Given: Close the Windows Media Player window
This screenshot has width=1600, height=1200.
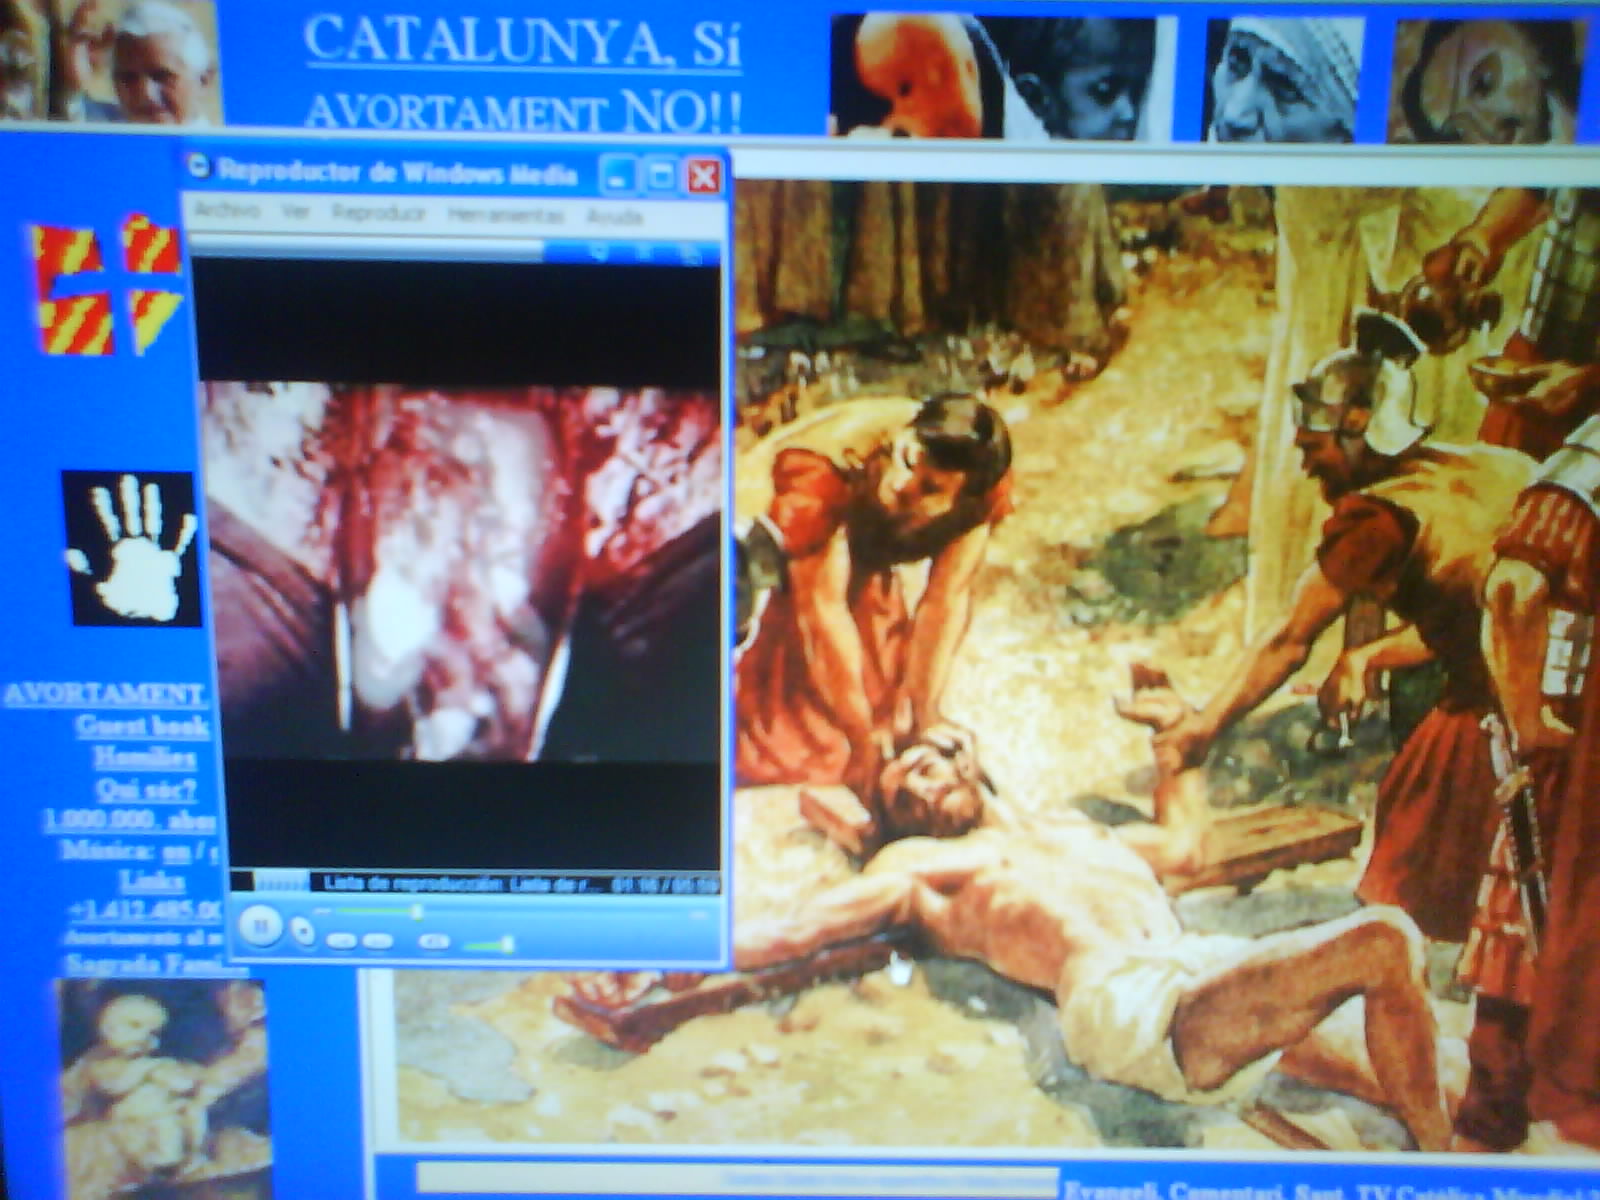Looking at the screenshot, I should [703, 177].
